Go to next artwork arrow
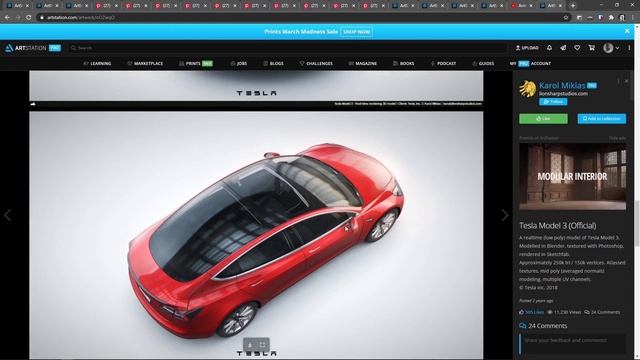The image size is (640, 360). coord(505,215)
